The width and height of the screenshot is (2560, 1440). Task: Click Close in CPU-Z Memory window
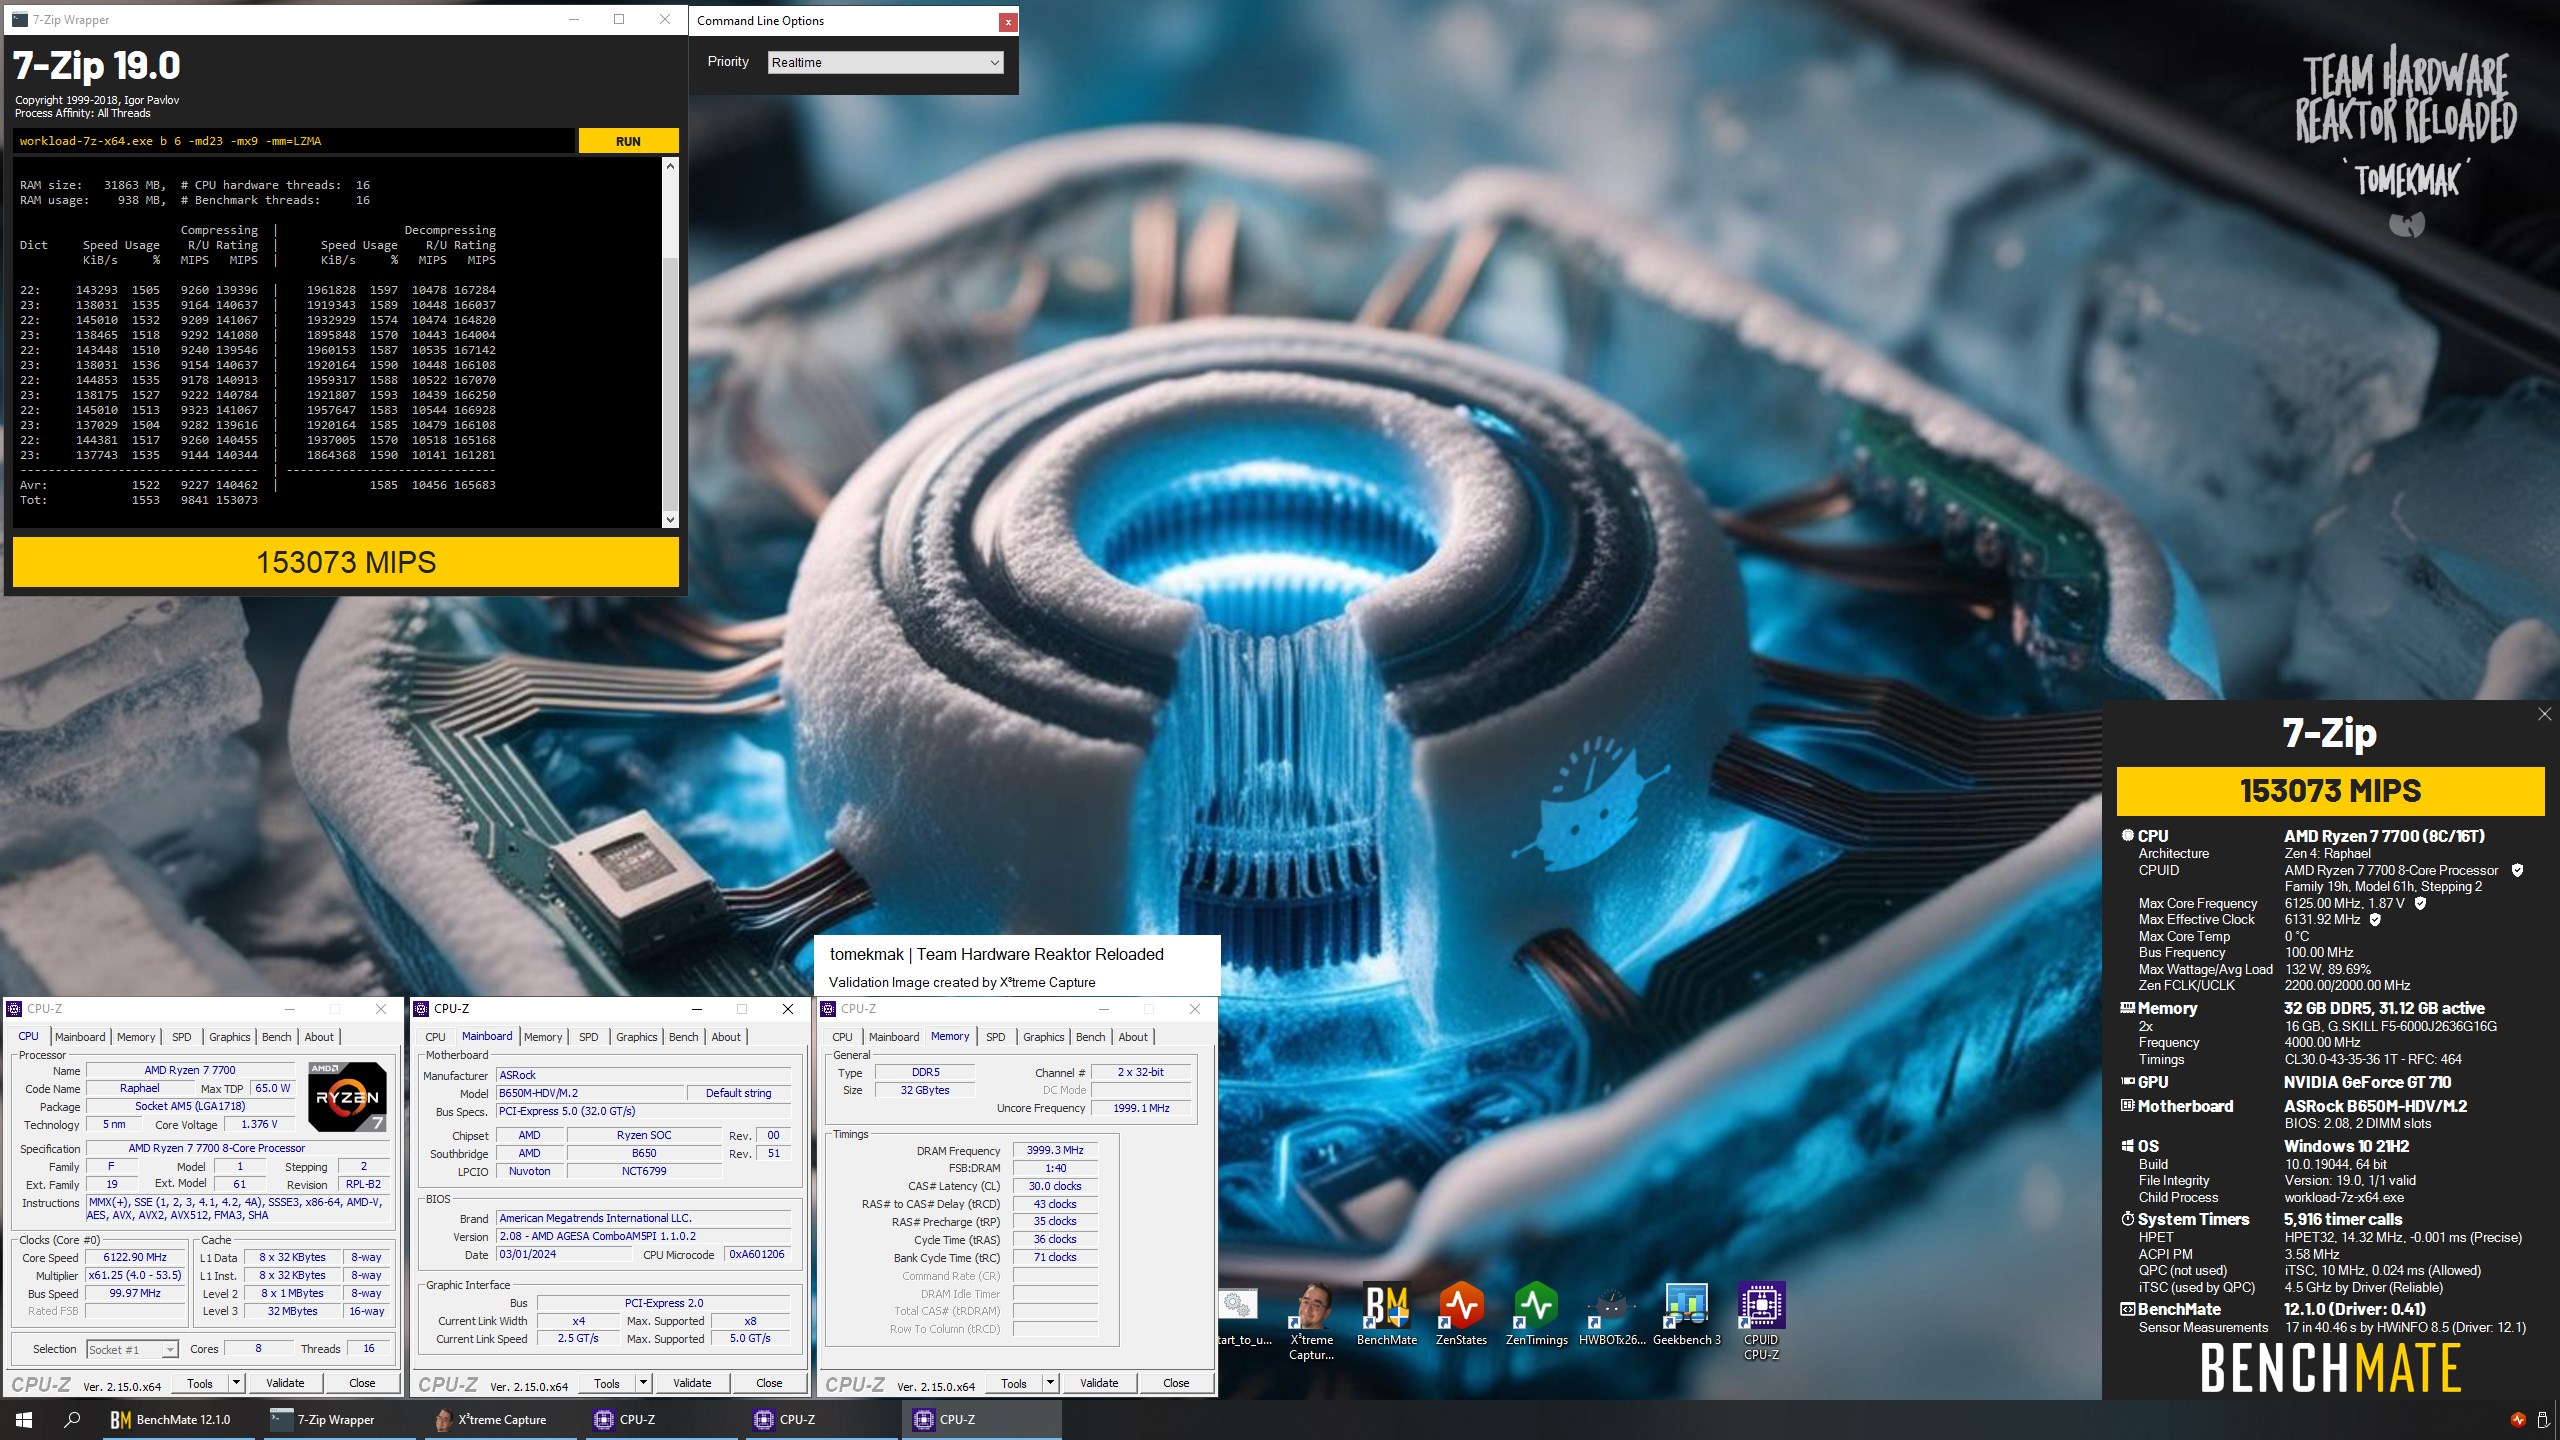[1176, 1383]
